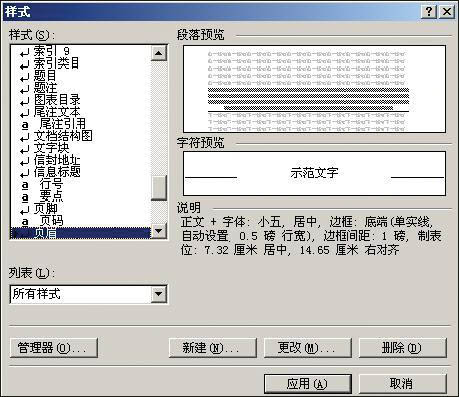Click the 新建 new style button
This screenshot has width=459, height=397.
(213, 348)
